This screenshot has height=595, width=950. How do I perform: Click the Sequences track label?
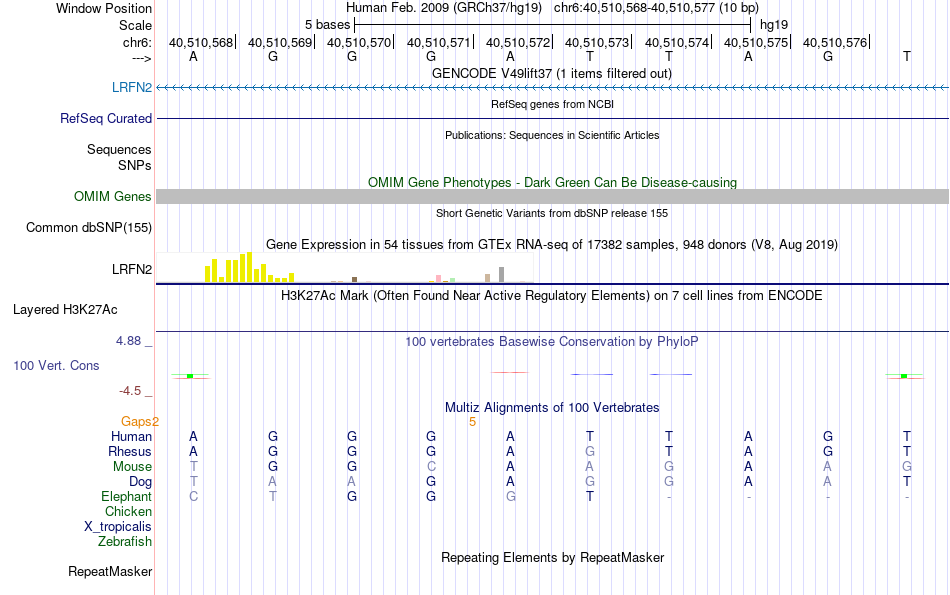pos(119,149)
